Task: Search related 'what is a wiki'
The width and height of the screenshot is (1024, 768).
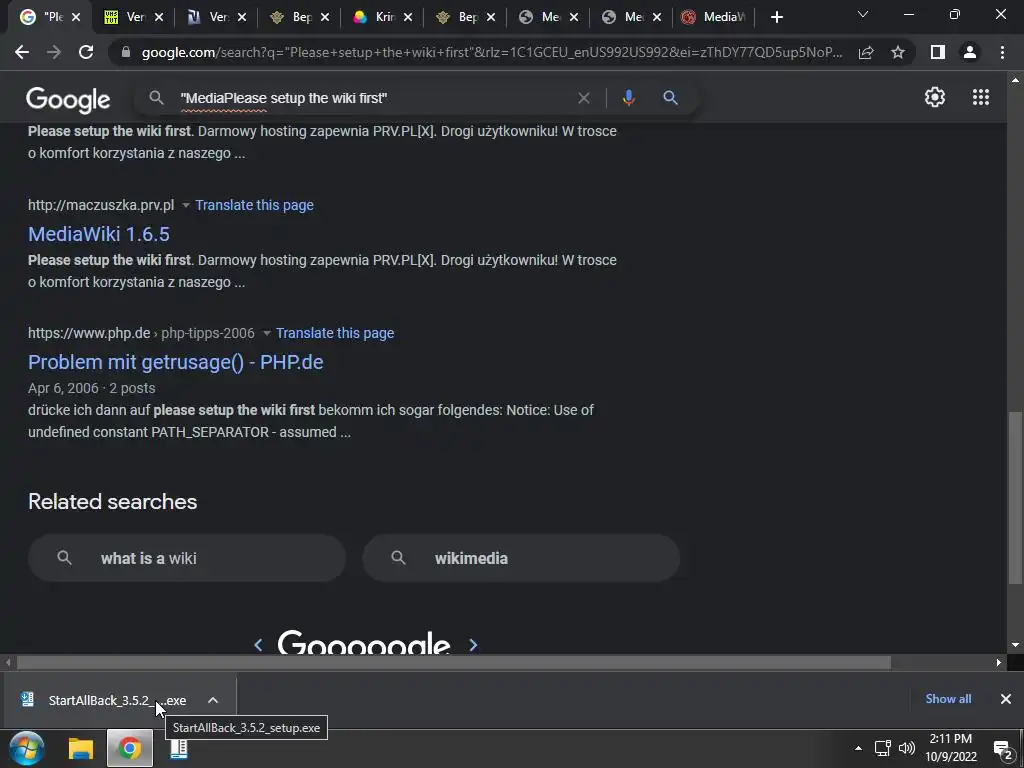Action: 187,558
